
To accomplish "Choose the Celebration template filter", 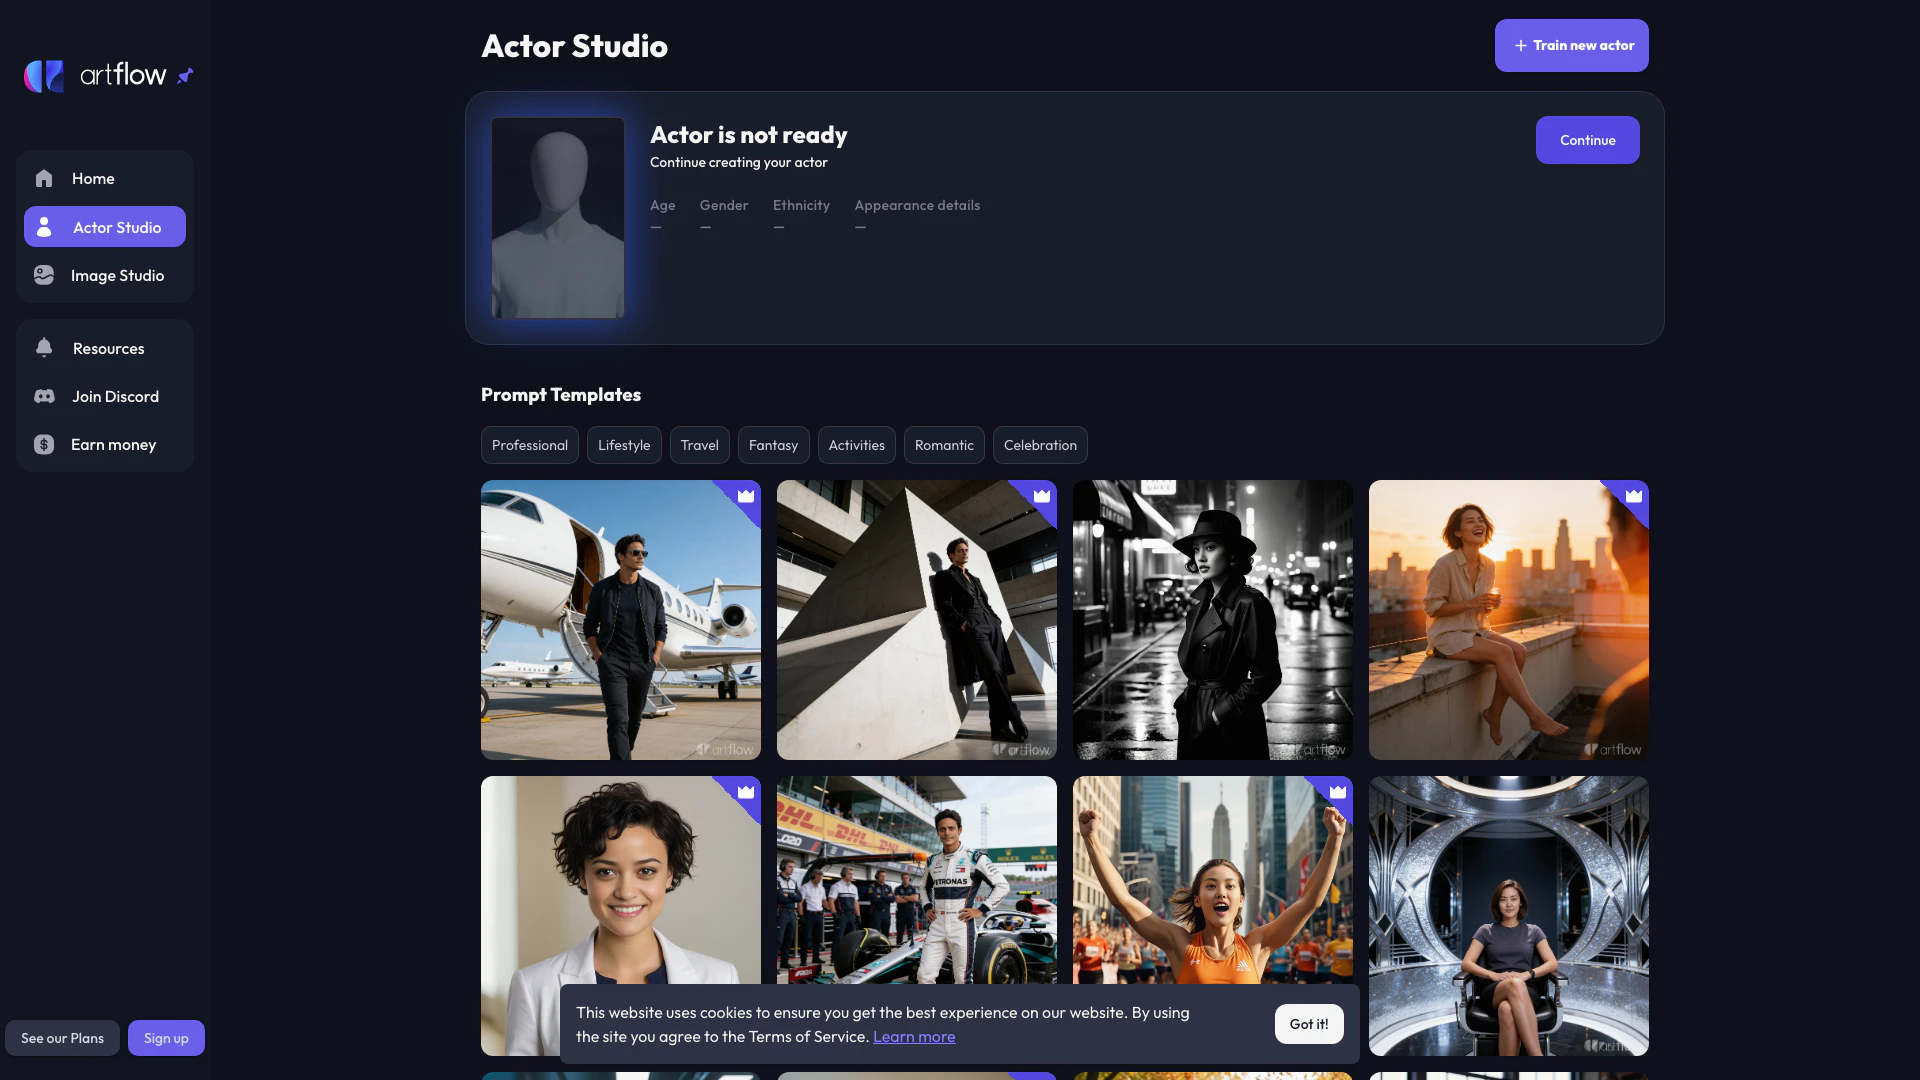I will point(1040,446).
